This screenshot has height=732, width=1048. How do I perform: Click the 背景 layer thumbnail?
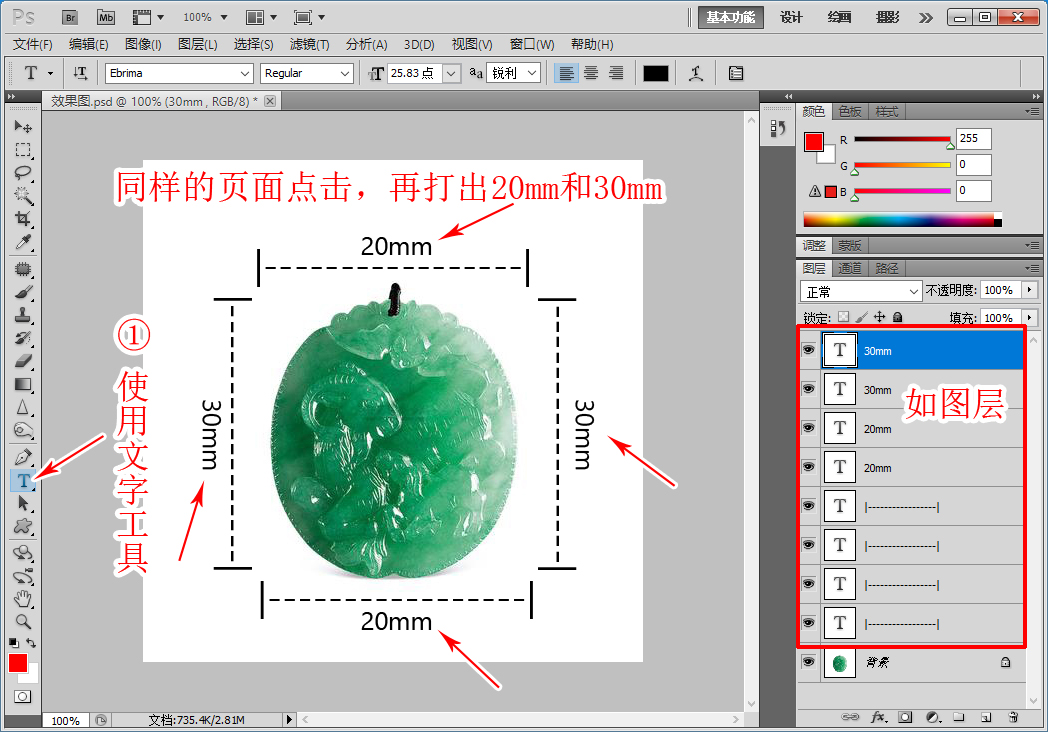click(839, 662)
